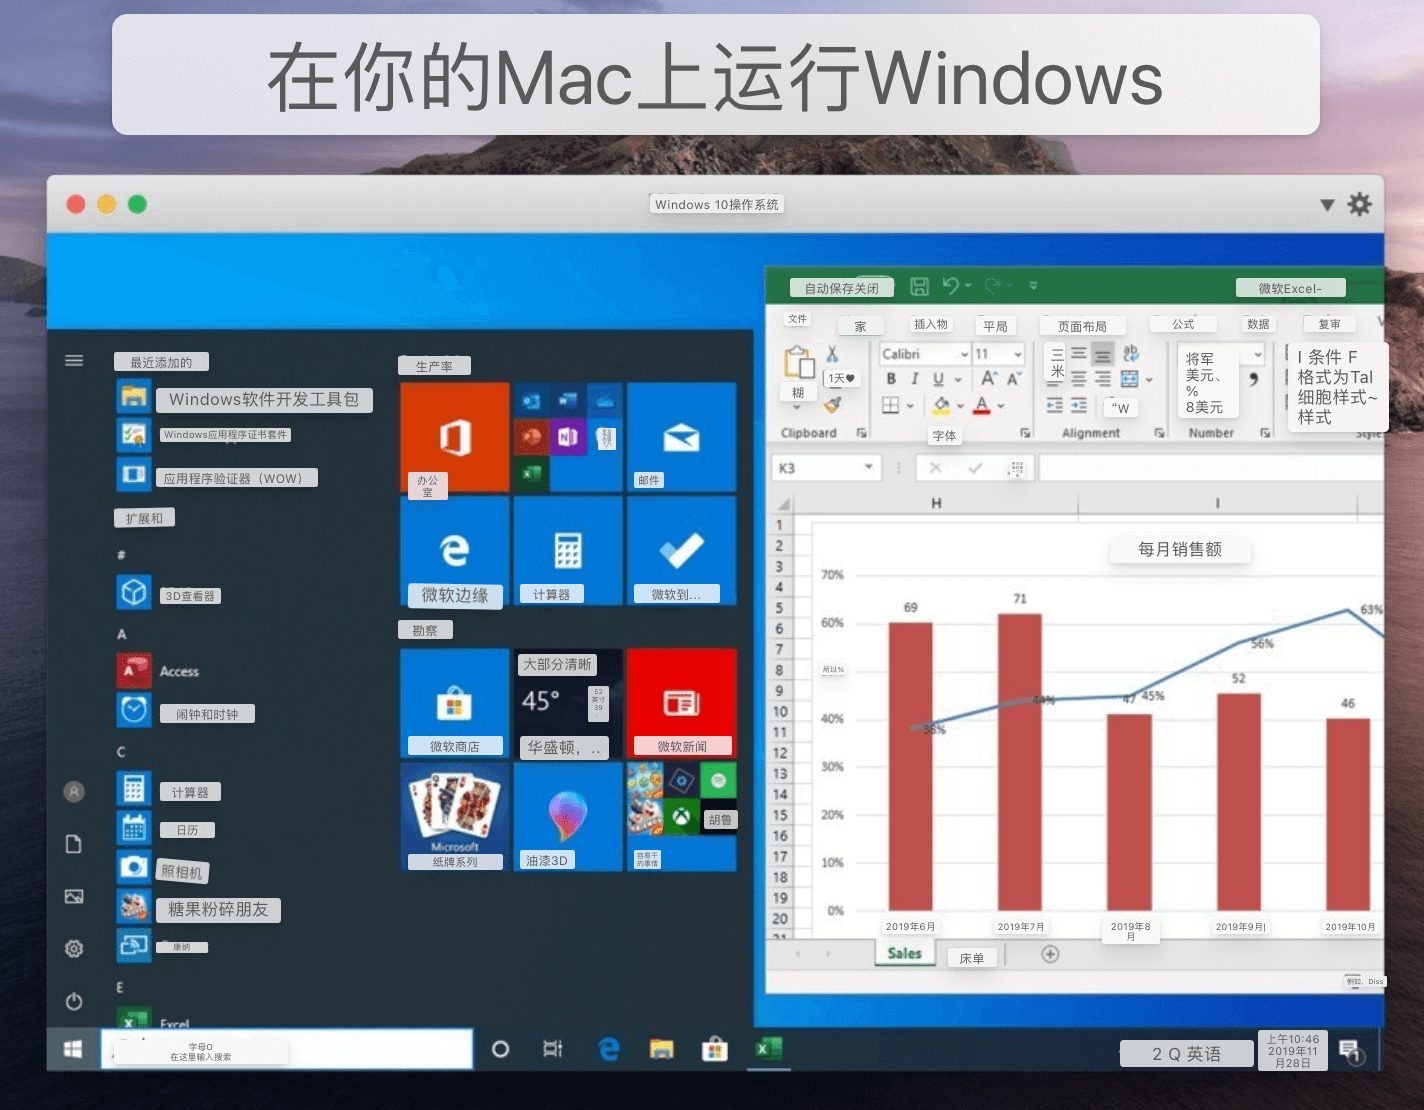Open the Microsoft To-Do tile
1424x1110 pixels.
tap(681, 551)
